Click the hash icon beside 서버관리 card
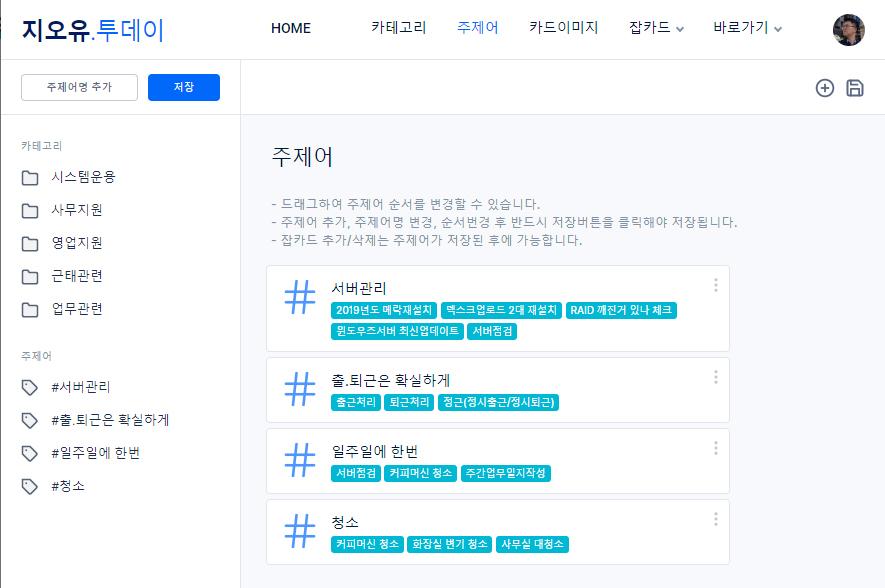This screenshot has height=588, width=885. coord(300,298)
